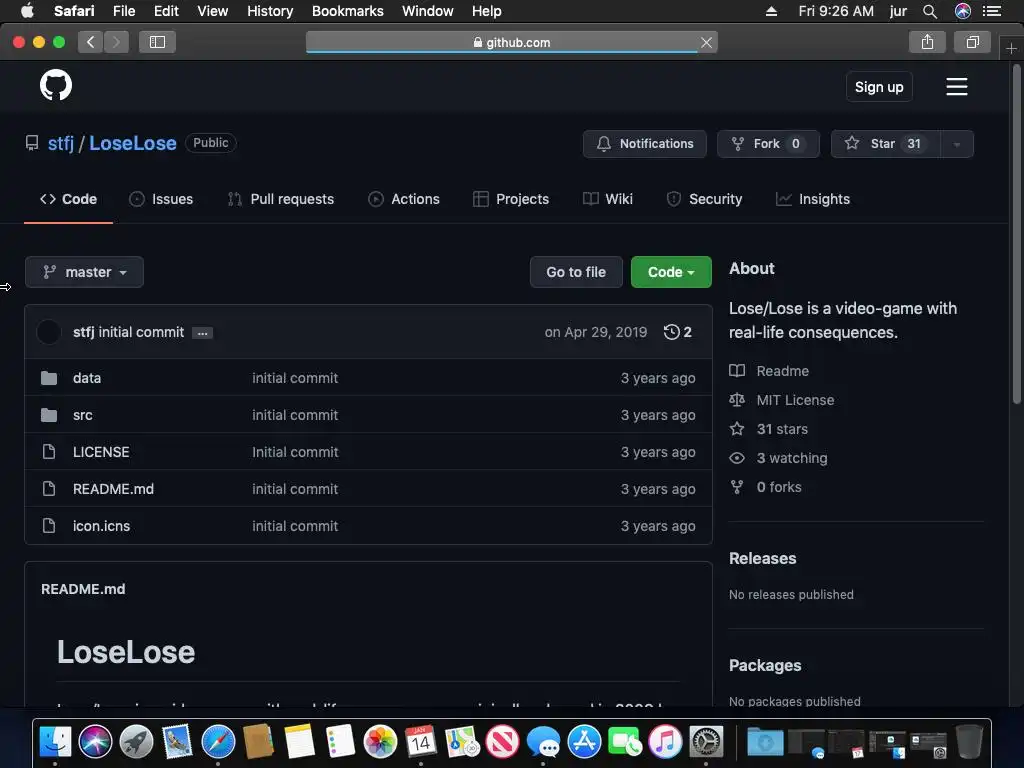Open Spotlight search in menu bar

(930, 11)
